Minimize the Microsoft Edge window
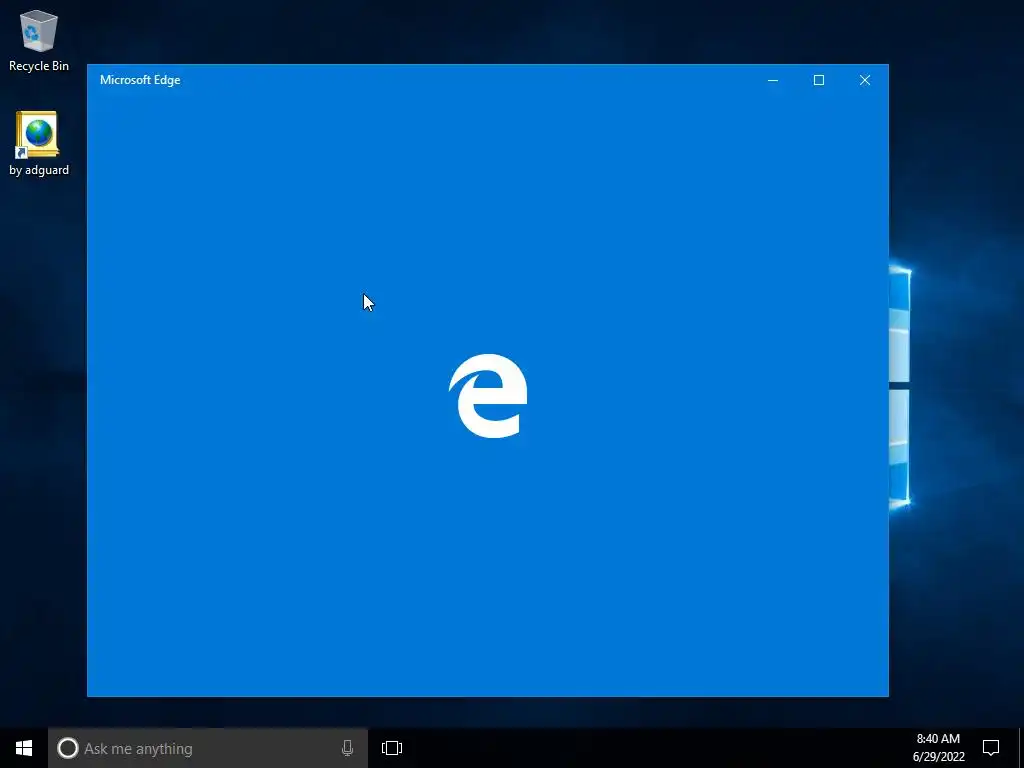 coord(773,80)
